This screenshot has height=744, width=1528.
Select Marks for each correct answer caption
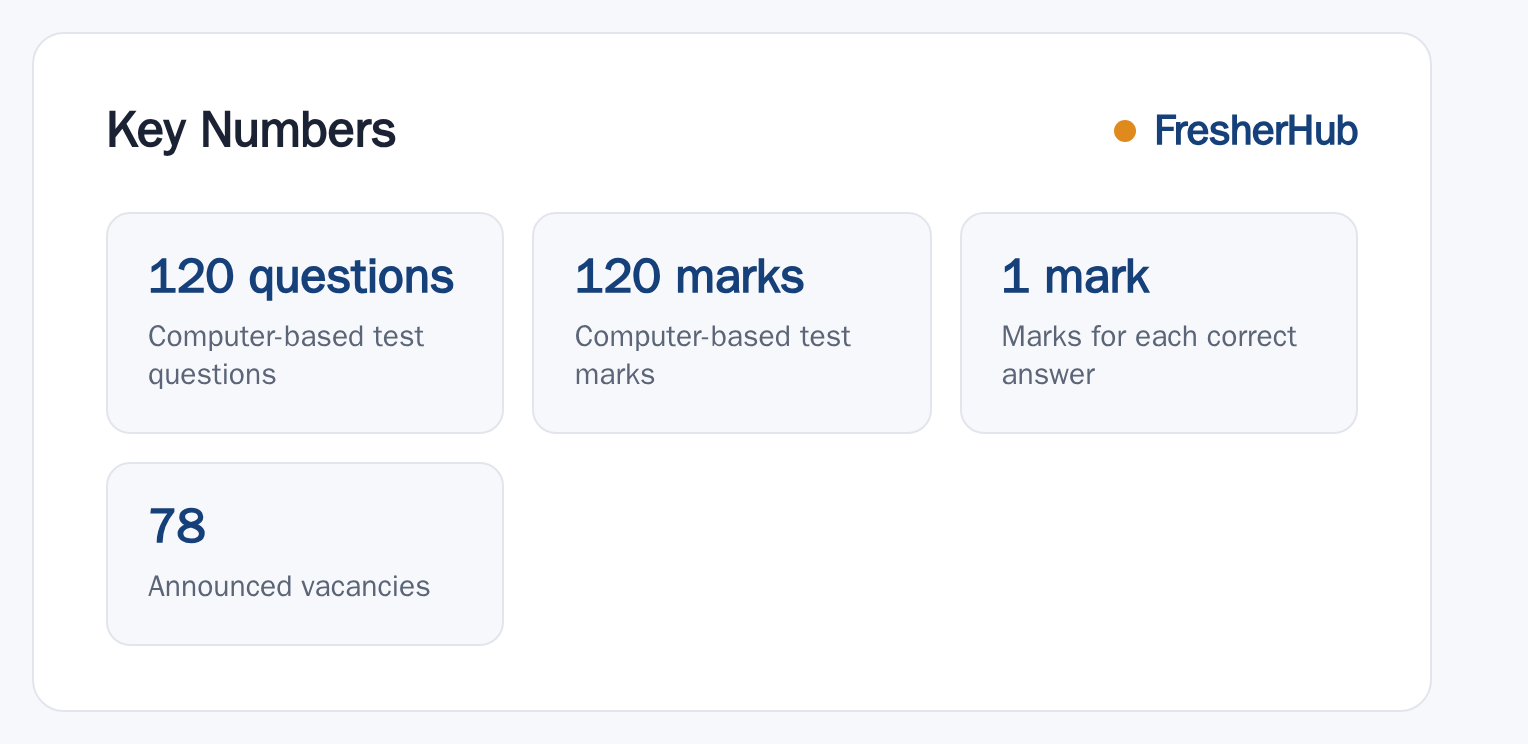pyautogui.click(x=1149, y=355)
